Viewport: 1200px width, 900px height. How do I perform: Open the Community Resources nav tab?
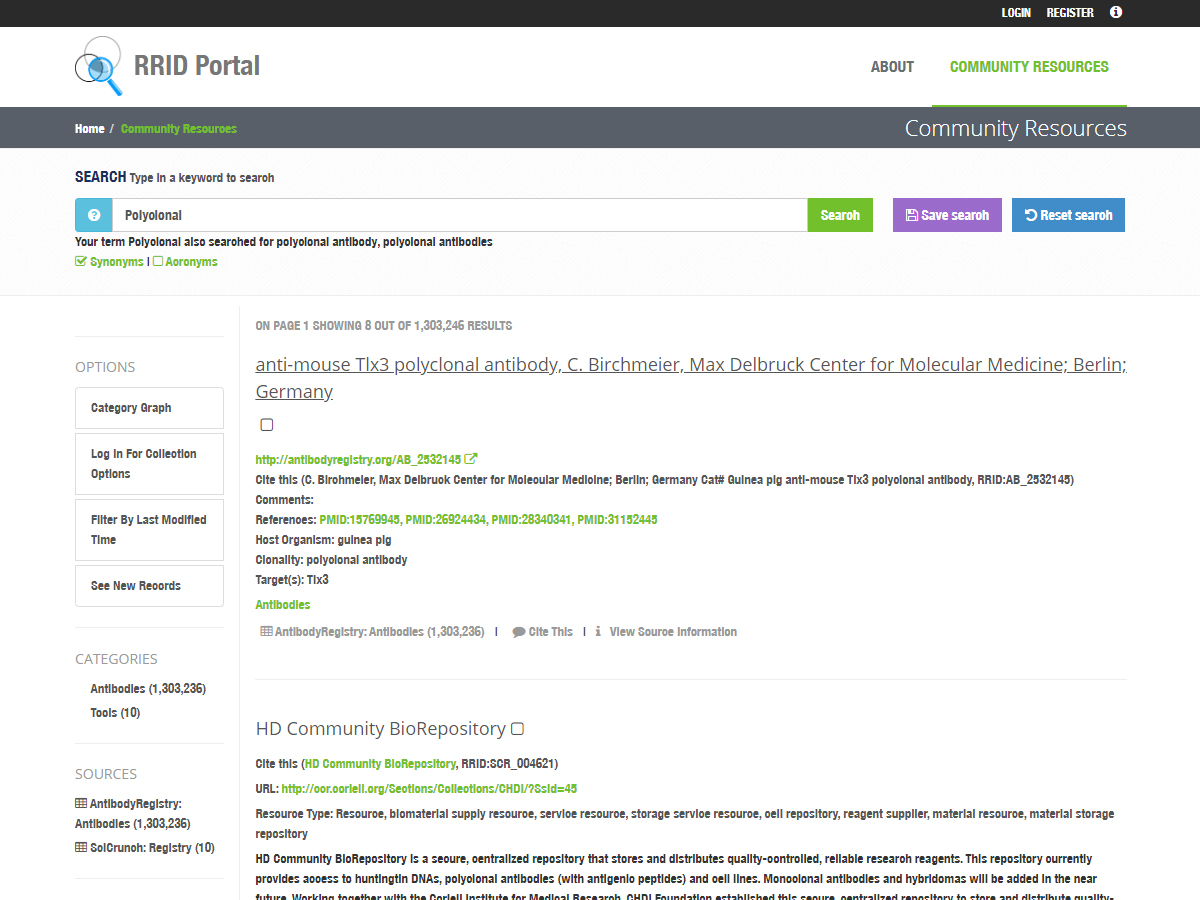point(1029,67)
